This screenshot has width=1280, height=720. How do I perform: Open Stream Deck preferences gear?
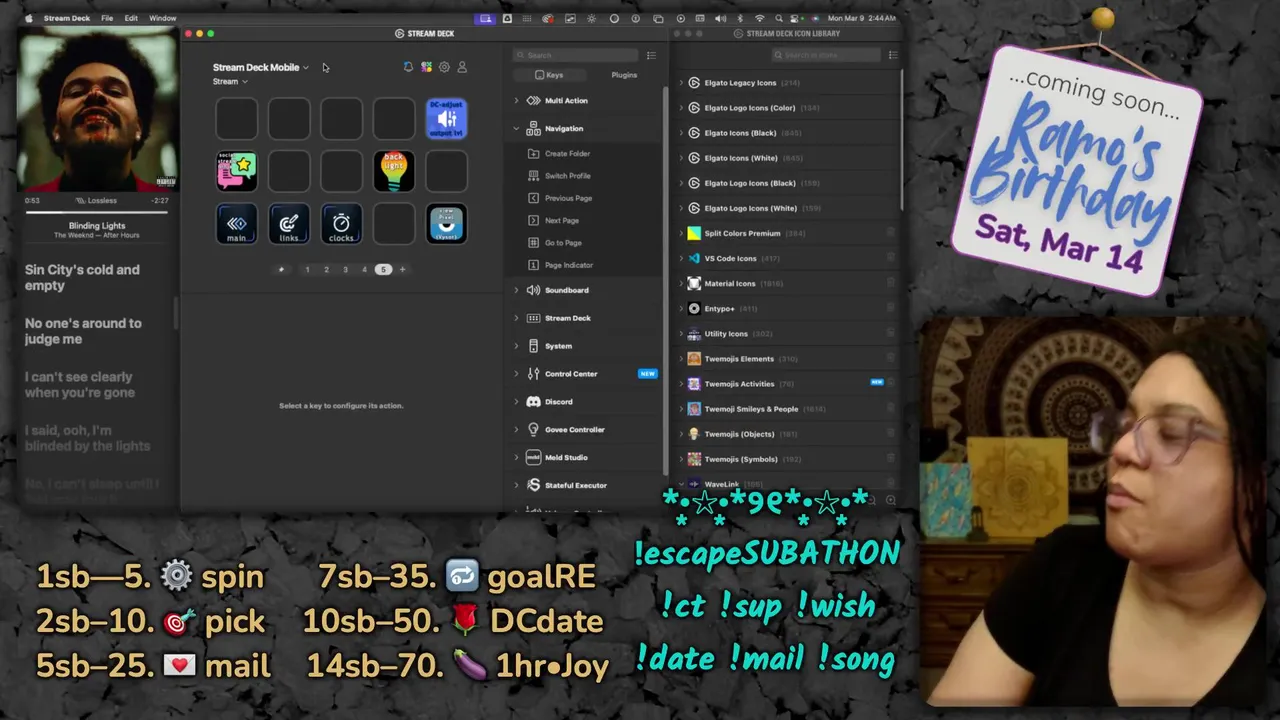coord(444,67)
